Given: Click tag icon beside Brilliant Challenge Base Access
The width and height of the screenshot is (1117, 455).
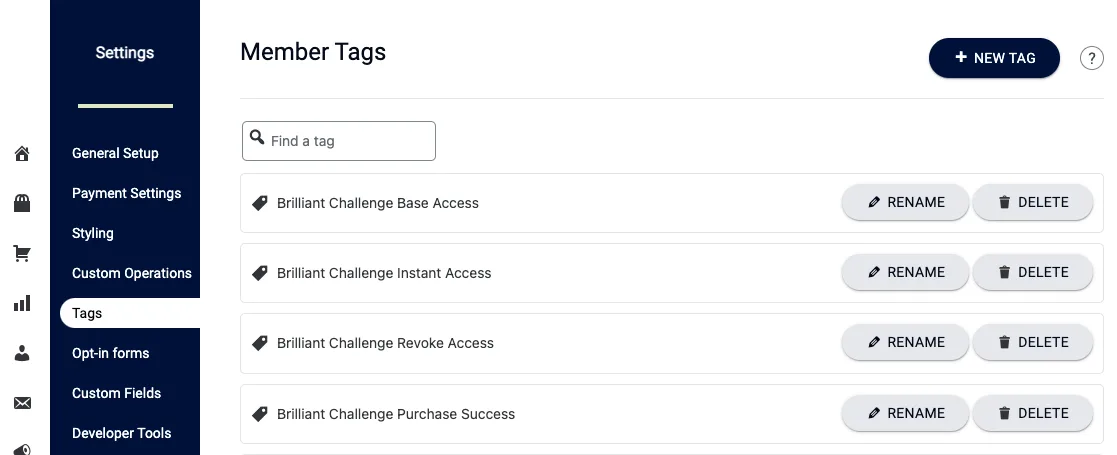Looking at the screenshot, I should [x=259, y=203].
